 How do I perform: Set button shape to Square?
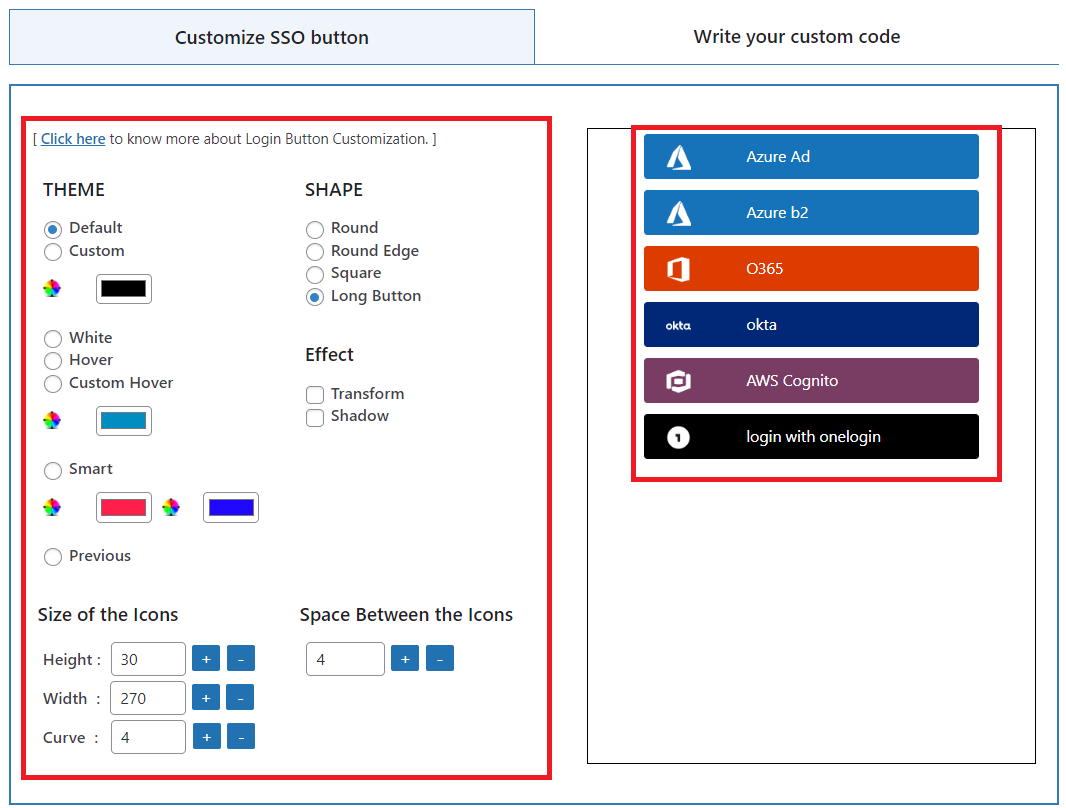coord(315,275)
